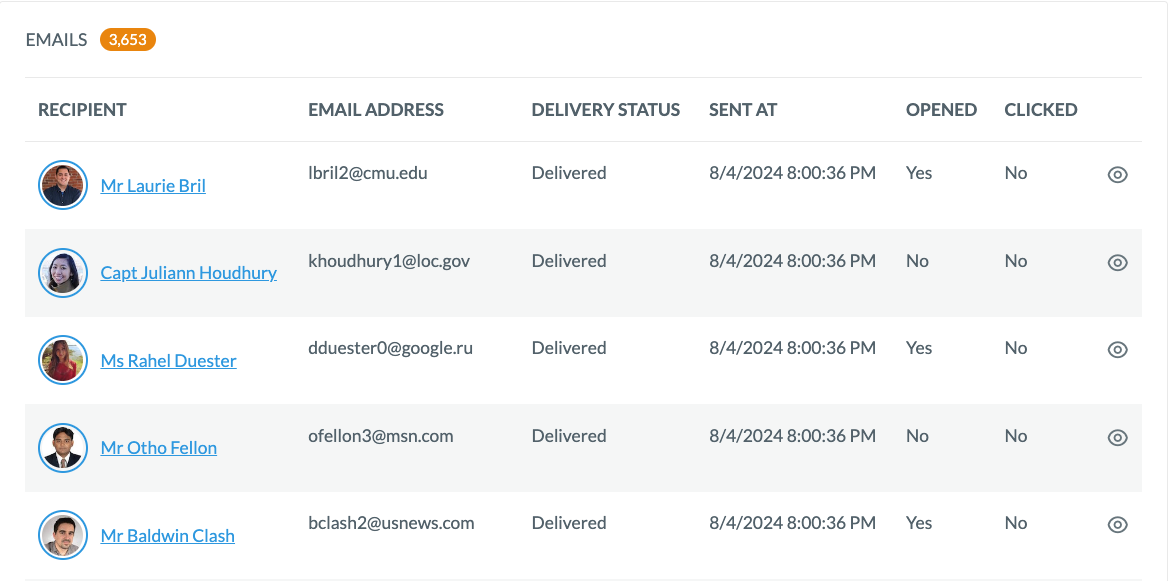Viewport: 1168px width, 581px height.
Task: Click the 3,653 emails count badge
Action: pyautogui.click(x=127, y=39)
